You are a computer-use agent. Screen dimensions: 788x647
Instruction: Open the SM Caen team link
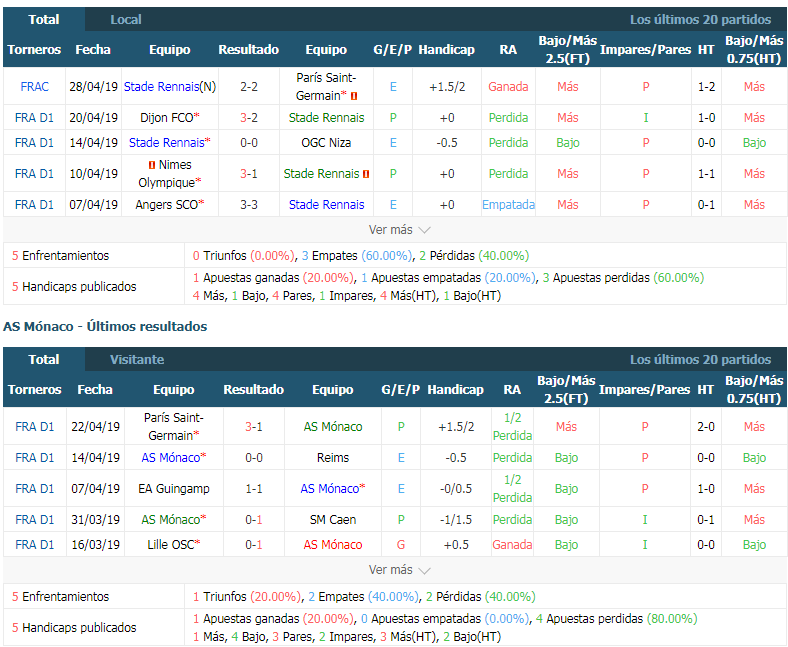click(x=333, y=520)
